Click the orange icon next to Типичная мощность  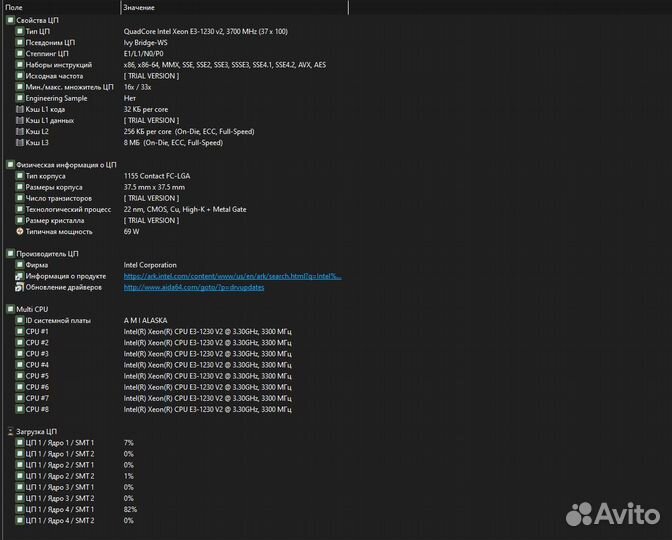pos(19,231)
